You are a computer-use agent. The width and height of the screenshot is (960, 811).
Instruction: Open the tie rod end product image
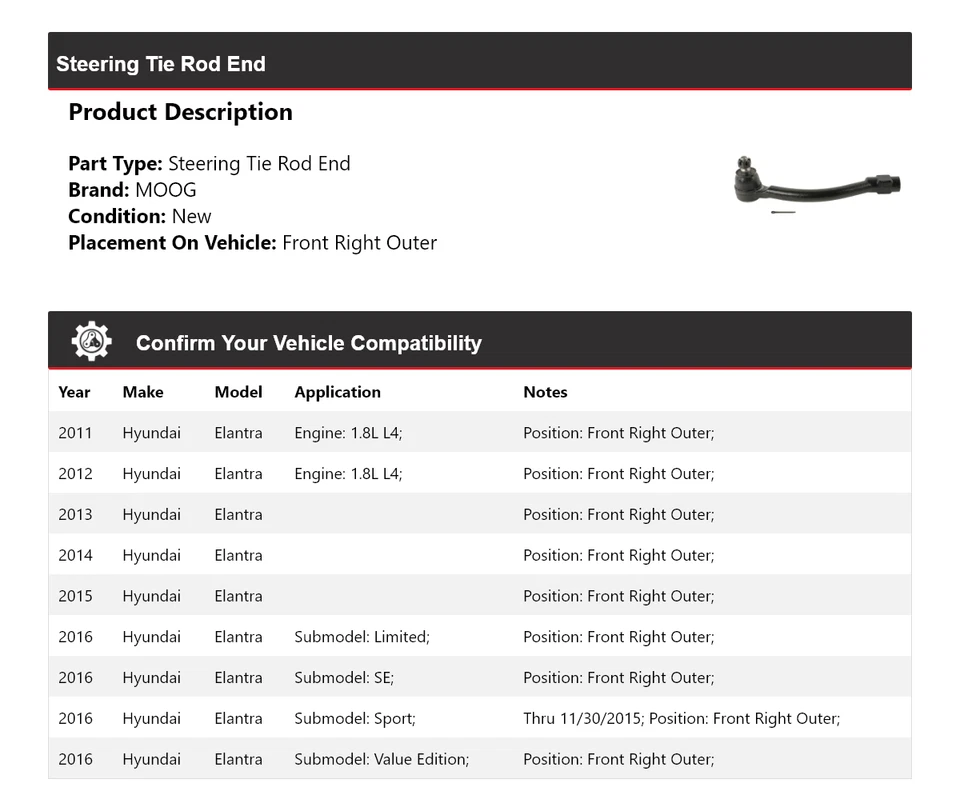point(817,185)
